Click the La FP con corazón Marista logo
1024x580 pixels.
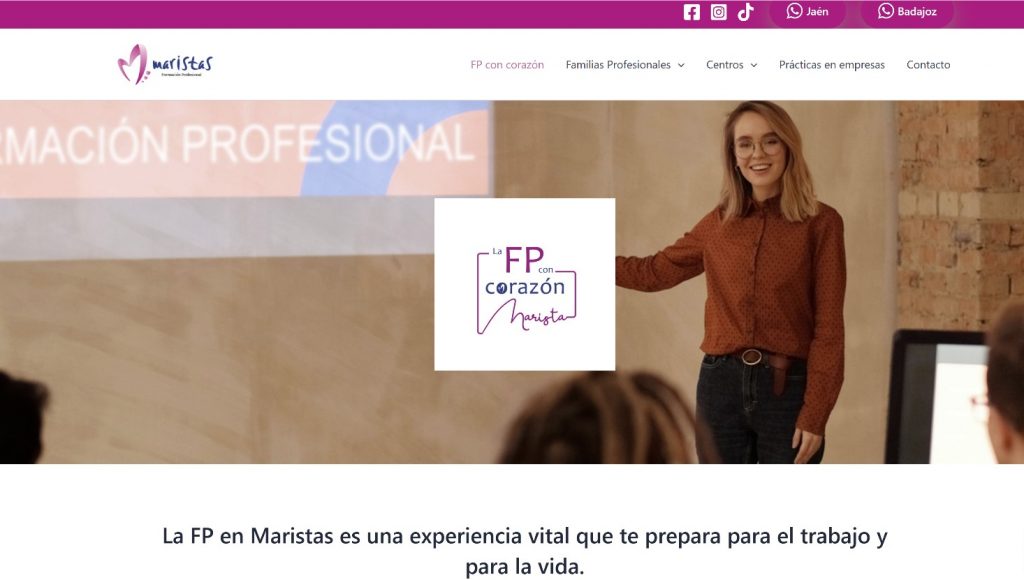click(524, 284)
